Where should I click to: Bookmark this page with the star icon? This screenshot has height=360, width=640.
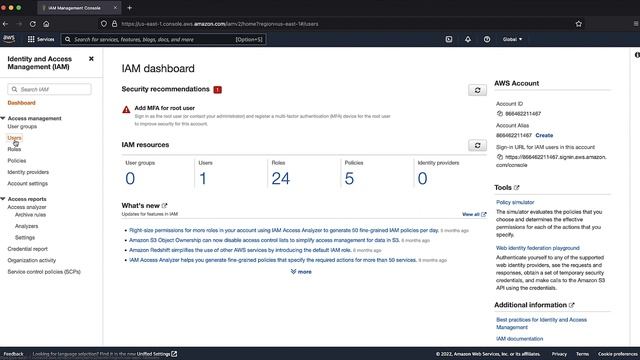pos(578,24)
